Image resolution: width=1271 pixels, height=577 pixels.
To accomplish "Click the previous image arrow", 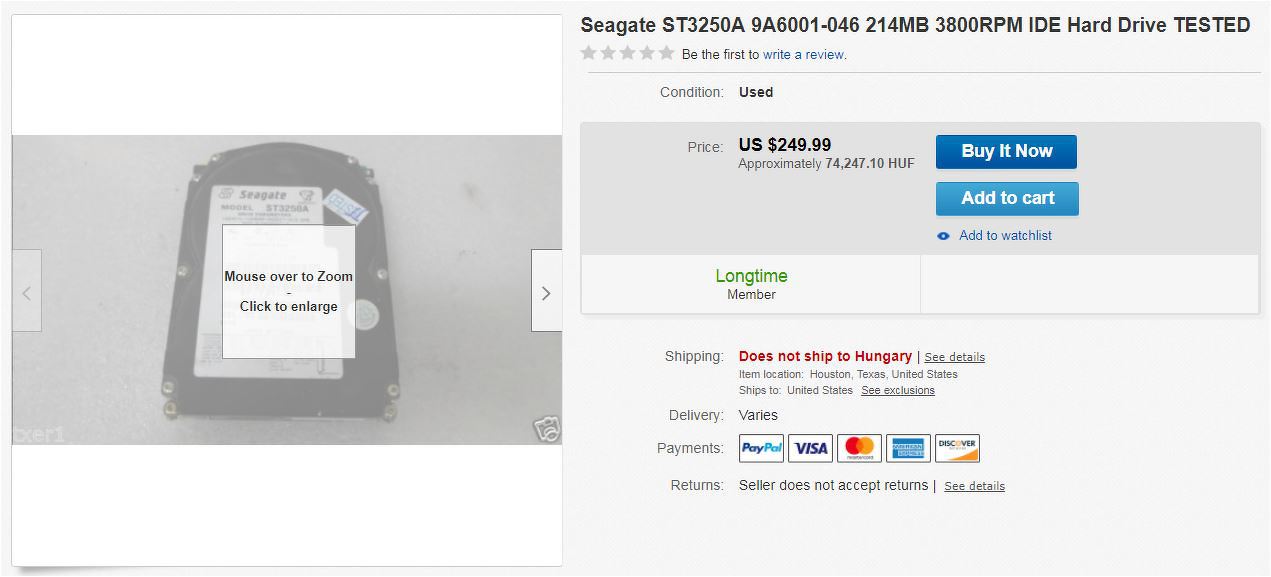I will coord(27,291).
